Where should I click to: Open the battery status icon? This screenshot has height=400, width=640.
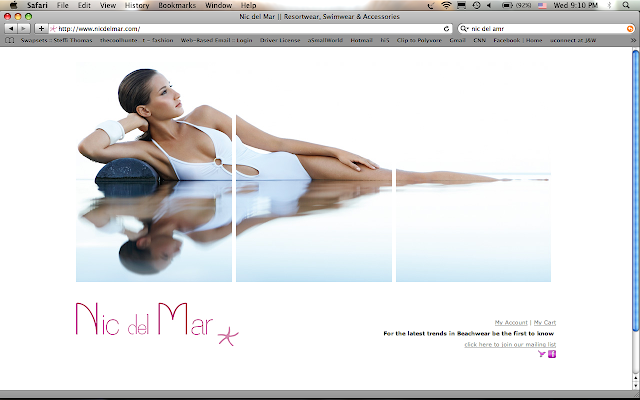[x=507, y=5]
